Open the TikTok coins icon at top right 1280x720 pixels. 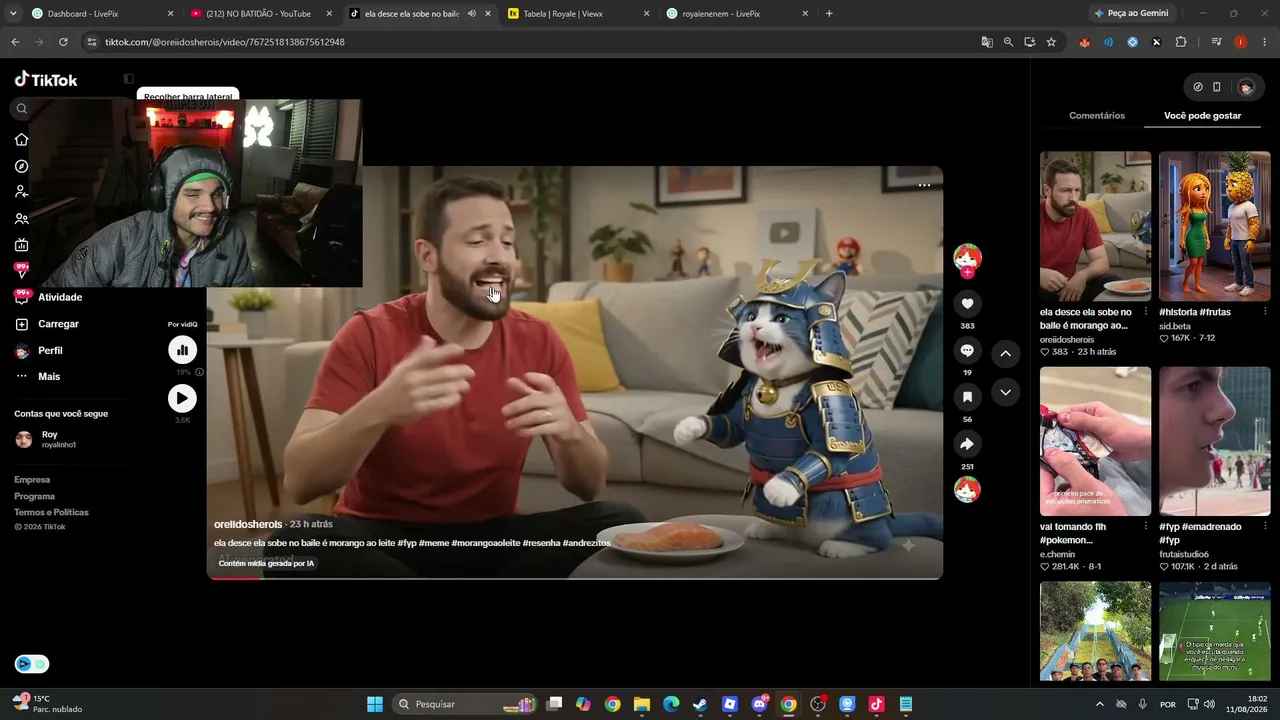pos(1198,87)
